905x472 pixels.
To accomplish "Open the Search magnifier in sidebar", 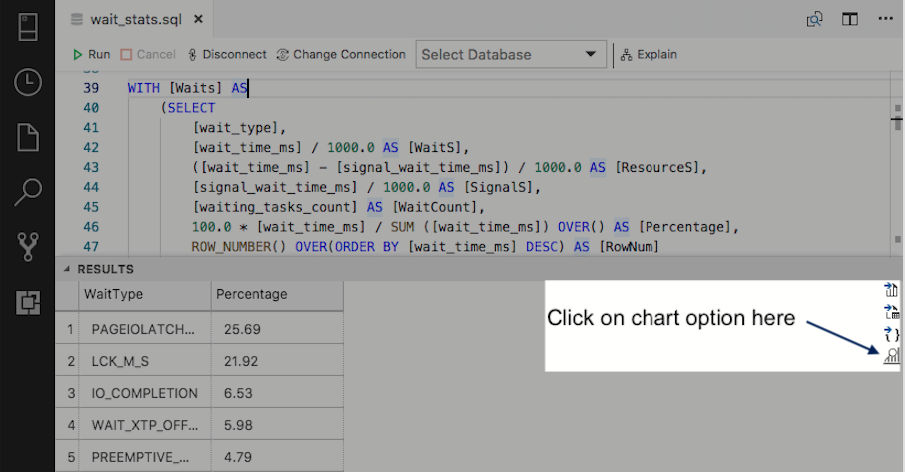I will pos(27,192).
